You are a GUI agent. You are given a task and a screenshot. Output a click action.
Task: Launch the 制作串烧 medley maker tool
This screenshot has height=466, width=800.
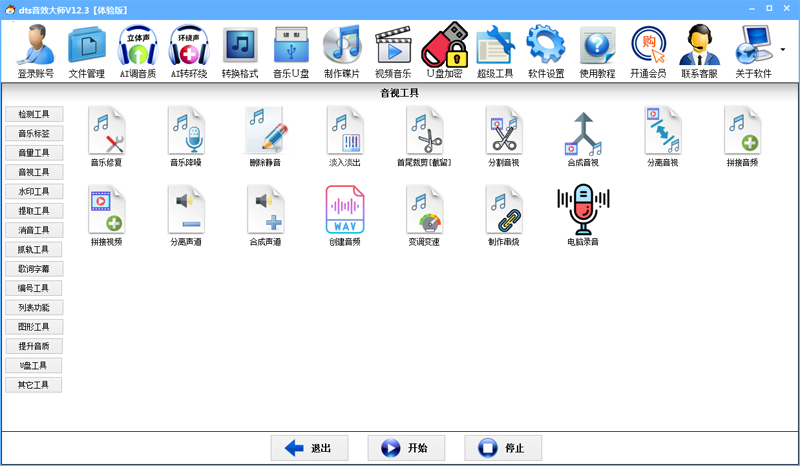click(x=504, y=215)
